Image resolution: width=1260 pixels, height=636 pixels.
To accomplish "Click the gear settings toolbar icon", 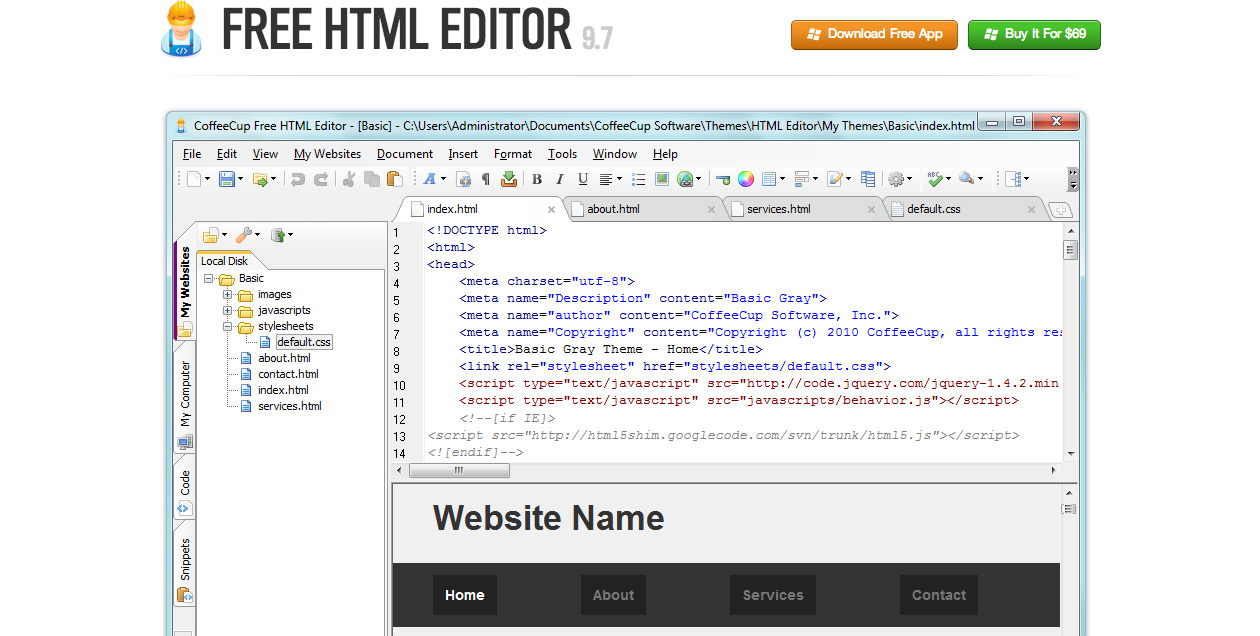I will 896,179.
